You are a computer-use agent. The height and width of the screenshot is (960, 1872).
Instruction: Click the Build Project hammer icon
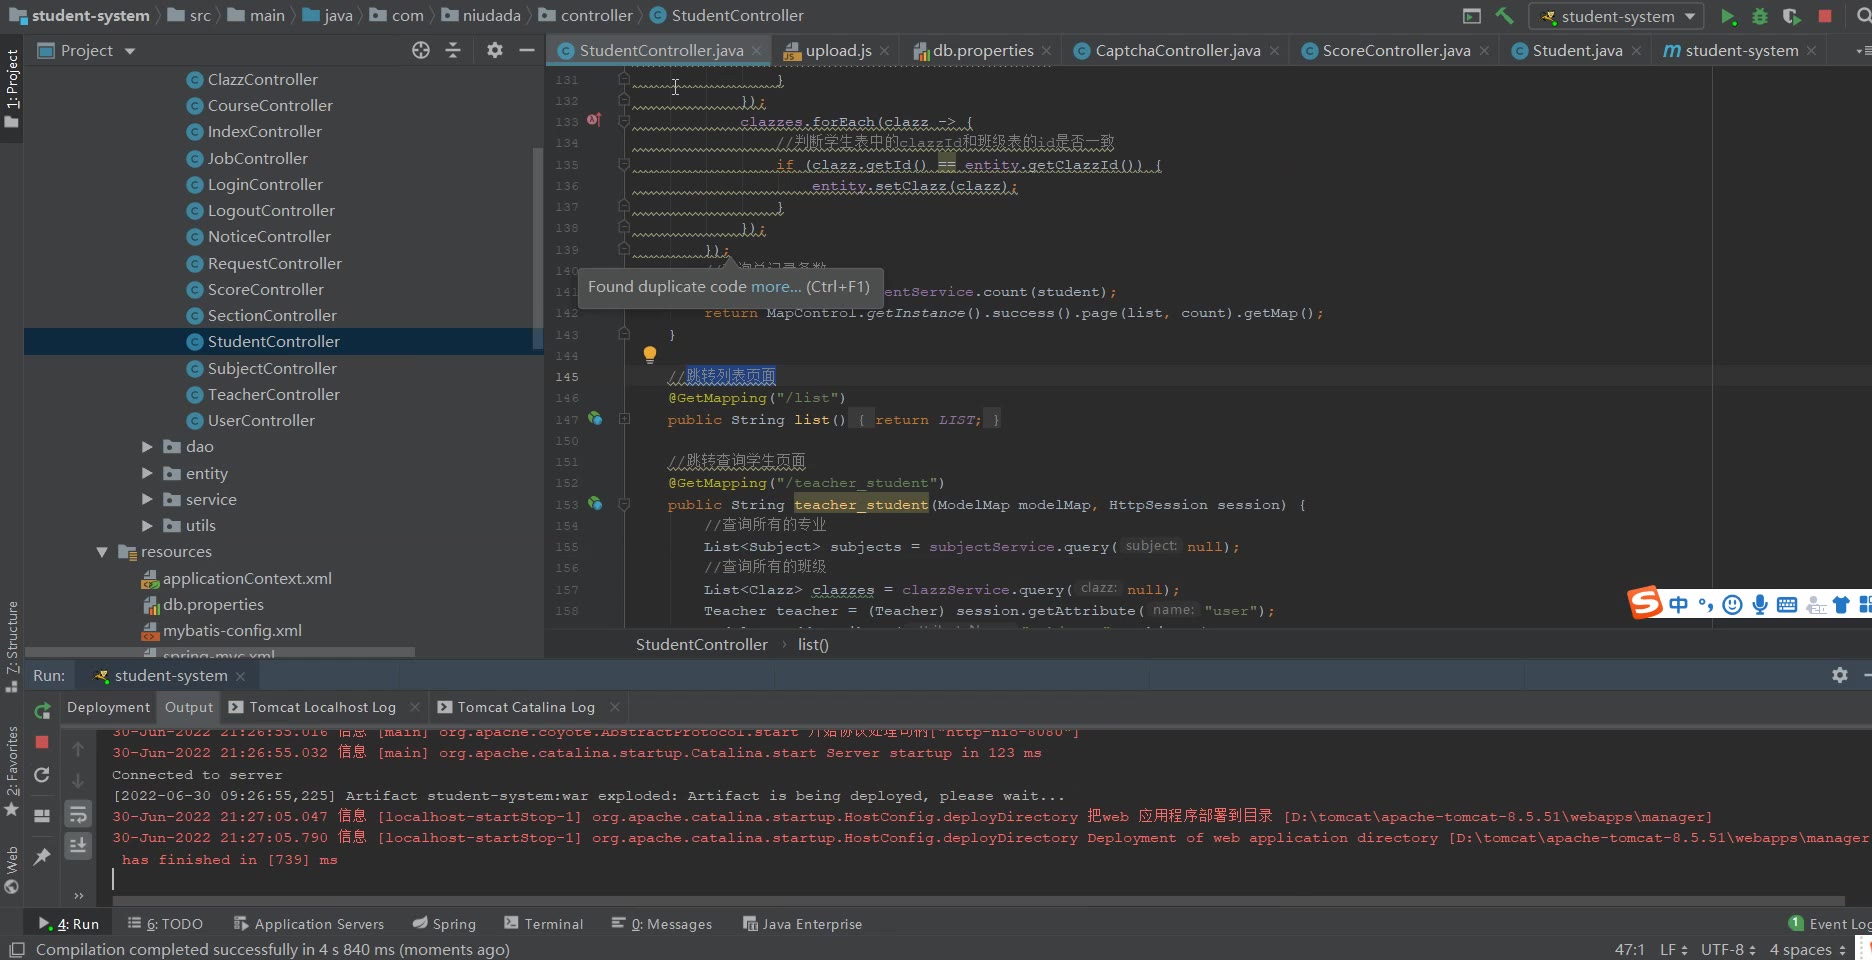[x=1504, y=16]
